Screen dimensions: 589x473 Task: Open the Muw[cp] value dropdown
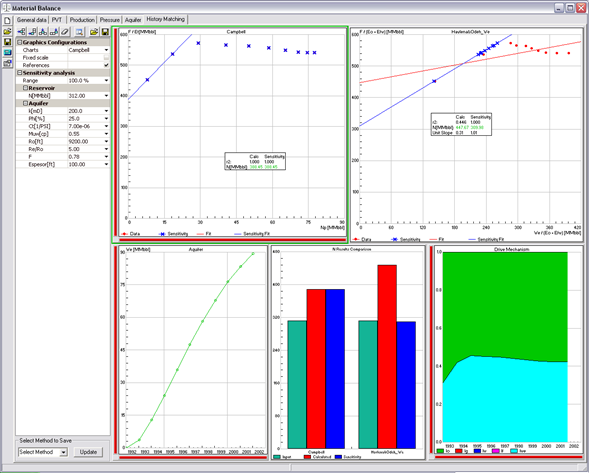pos(106,134)
